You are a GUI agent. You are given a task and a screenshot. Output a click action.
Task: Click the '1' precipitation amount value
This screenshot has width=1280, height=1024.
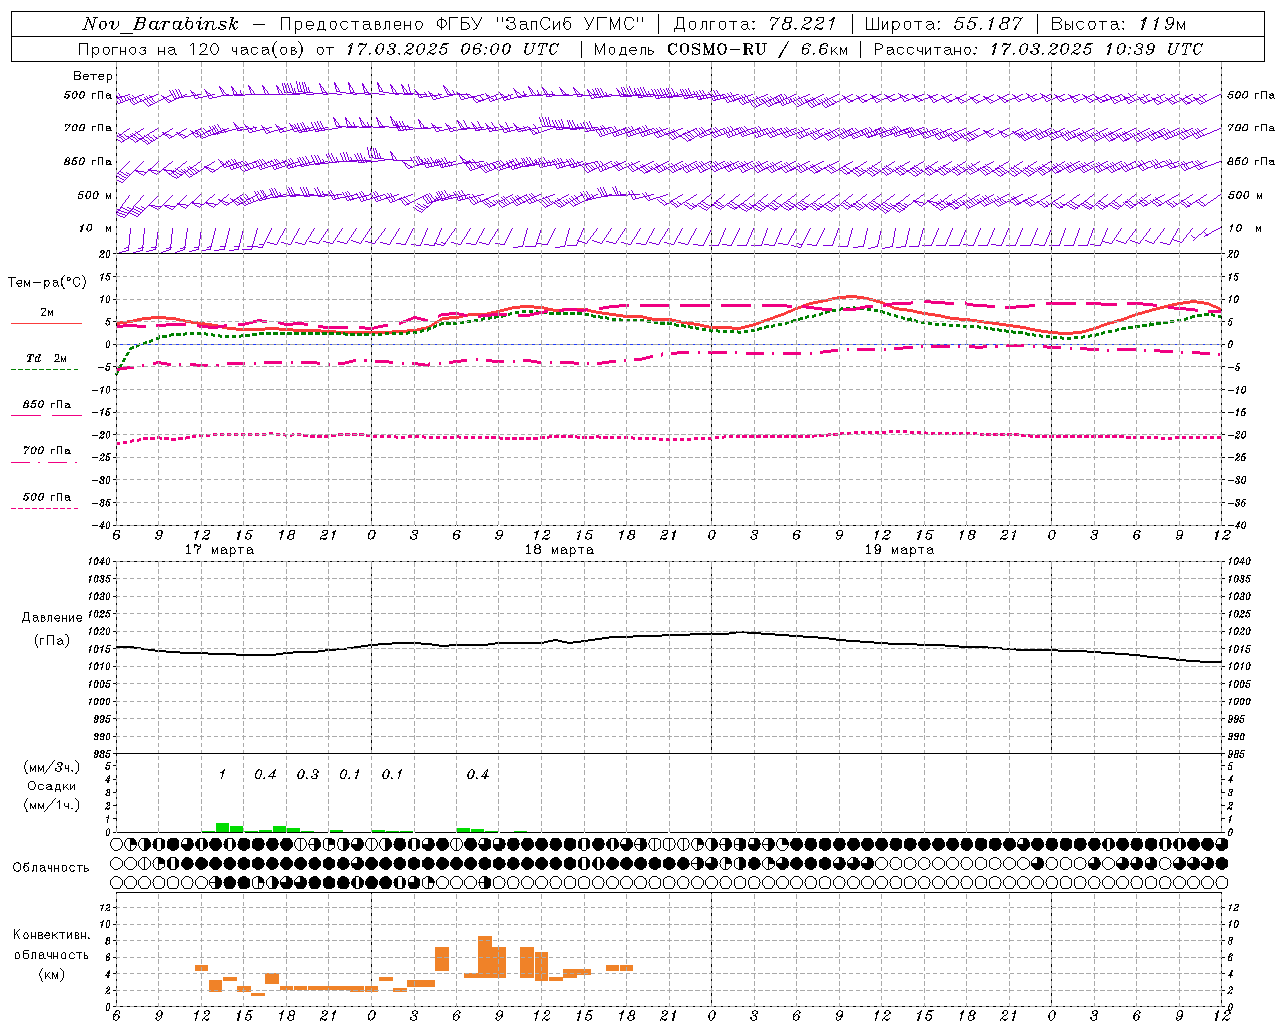(x=223, y=775)
